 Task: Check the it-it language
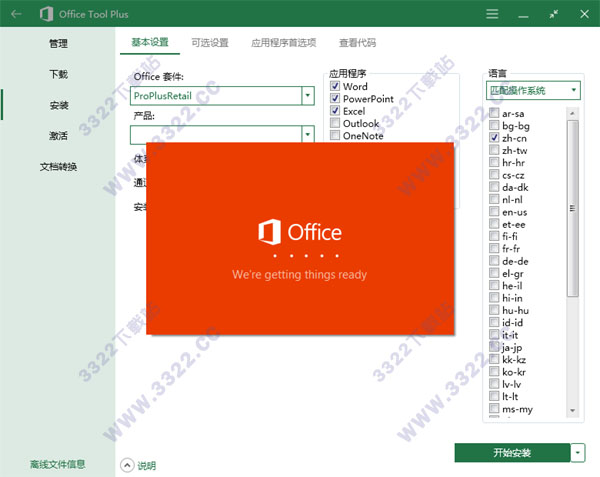click(494, 334)
